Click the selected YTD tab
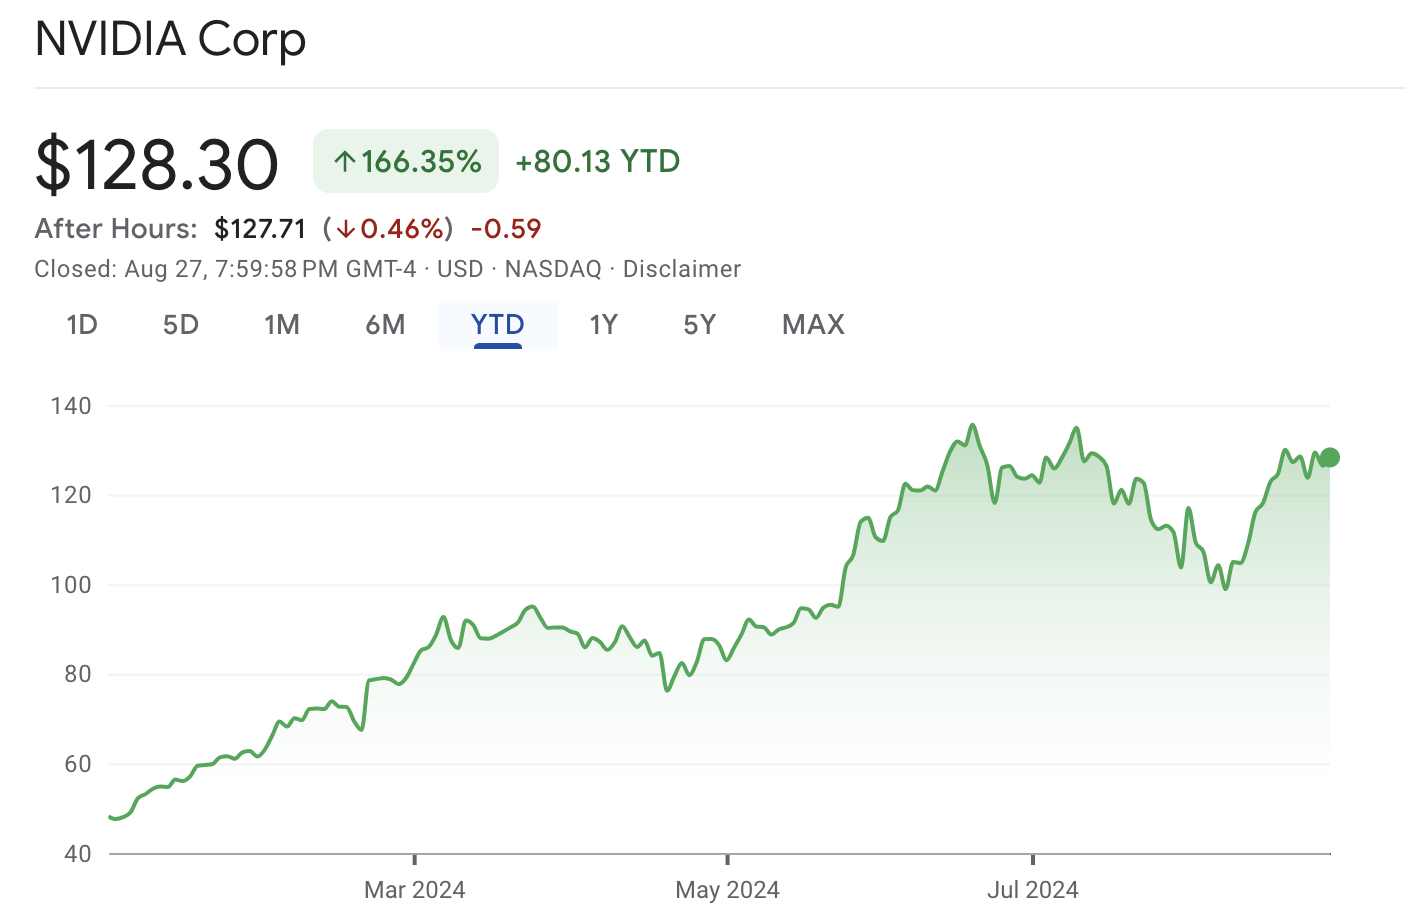The width and height of the screenshot is (1406, 924). (x=498, y=325)
